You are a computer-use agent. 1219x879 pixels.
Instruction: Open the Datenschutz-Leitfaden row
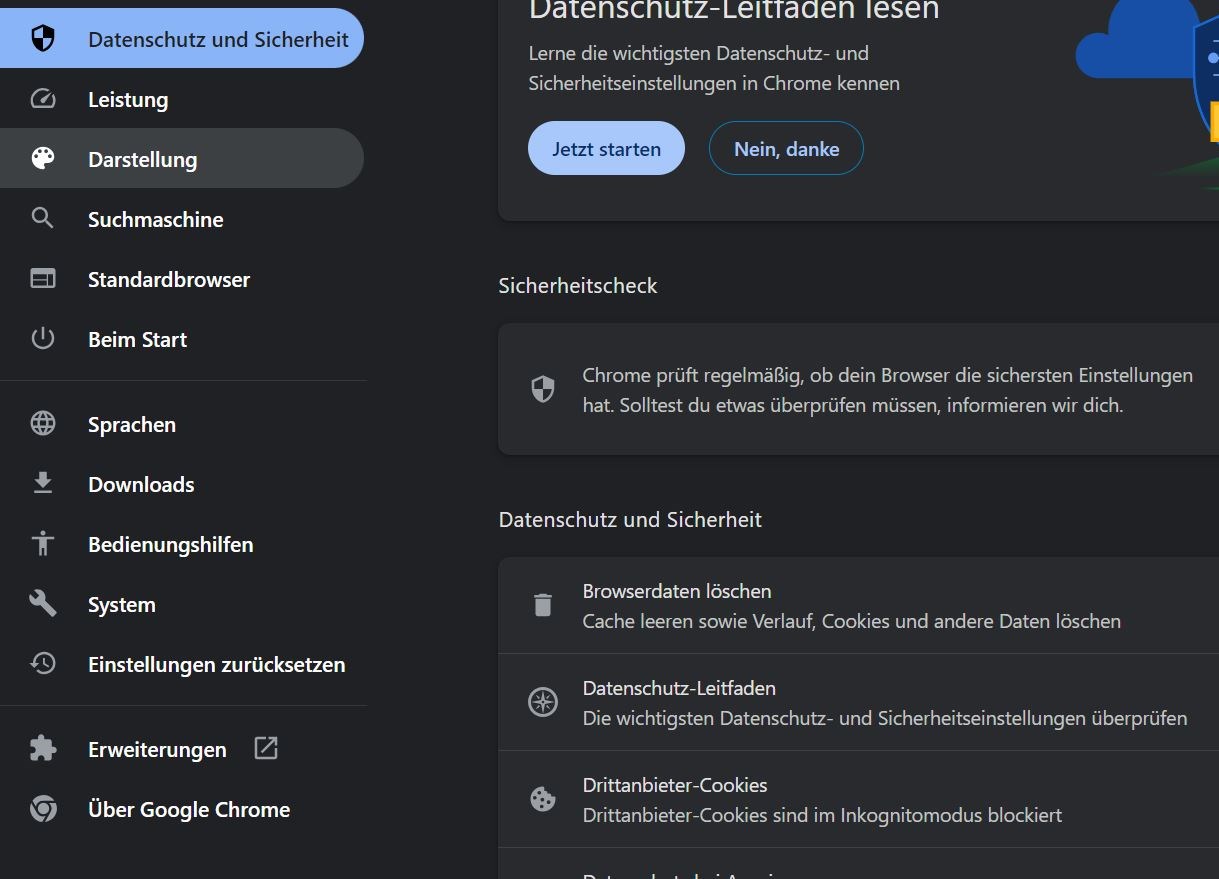(858, 702)
